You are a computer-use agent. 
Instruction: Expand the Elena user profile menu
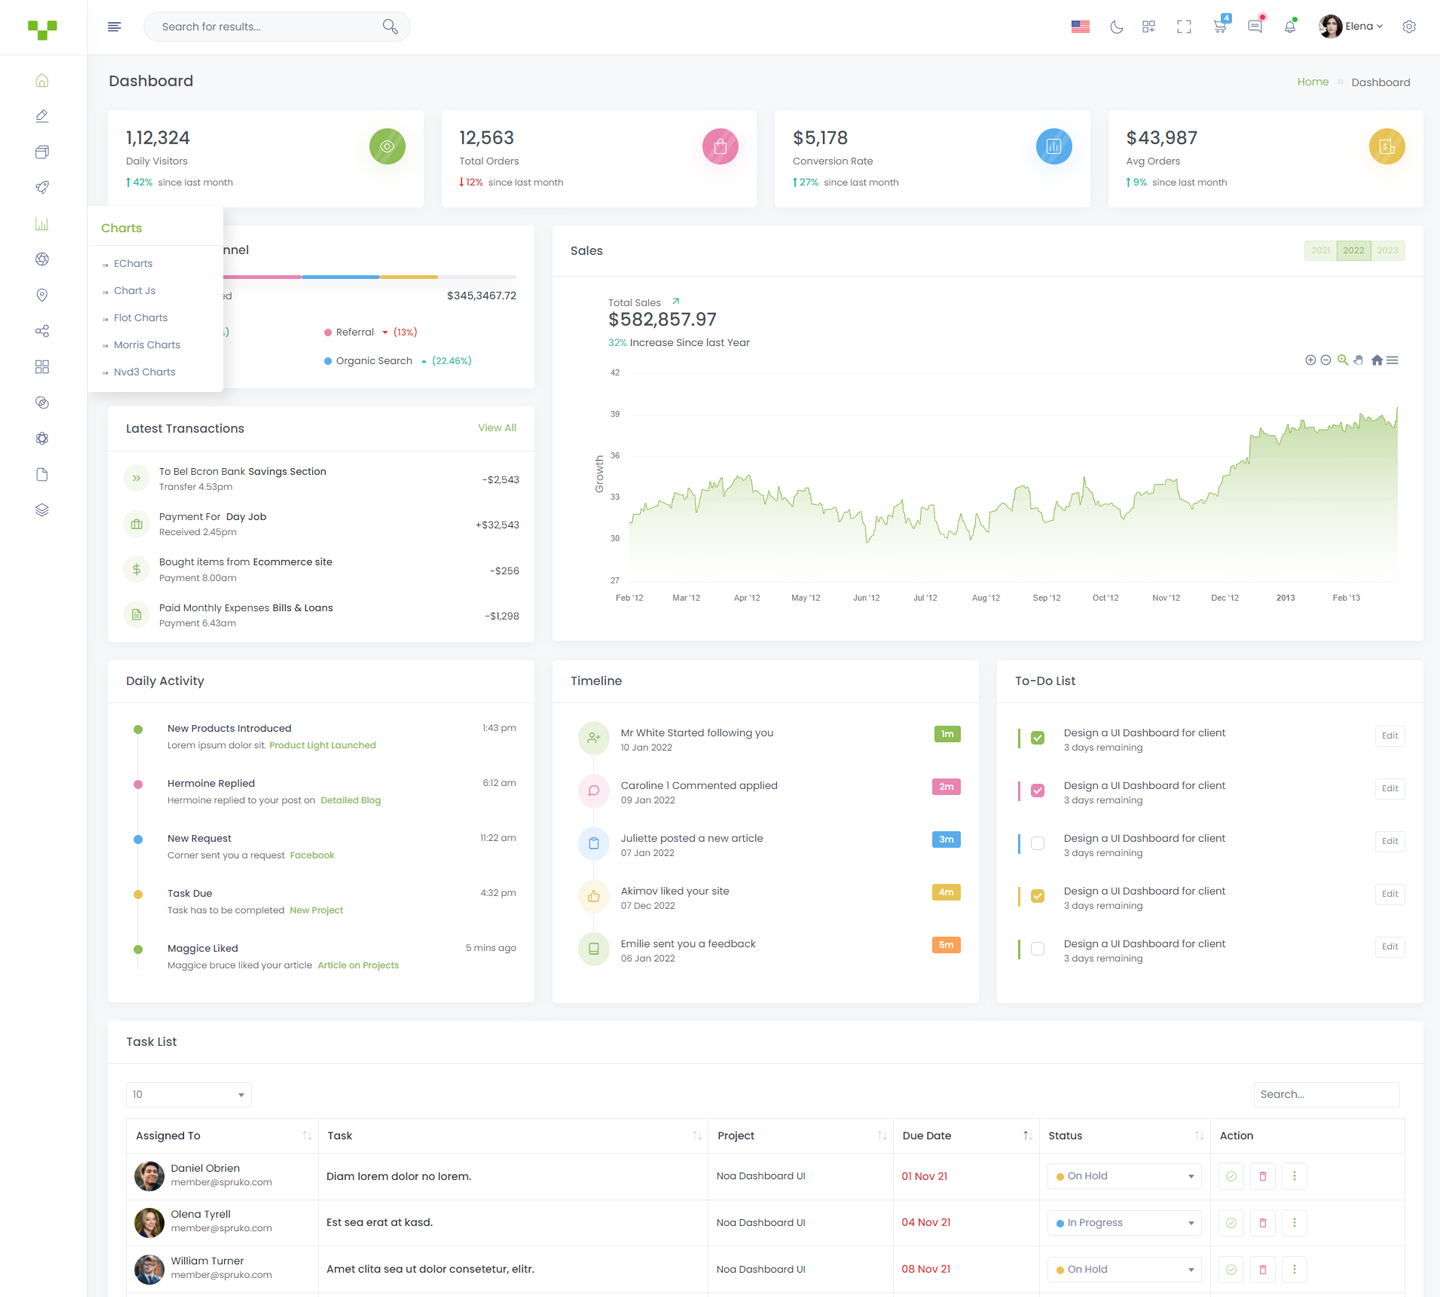coord(1351,27)
